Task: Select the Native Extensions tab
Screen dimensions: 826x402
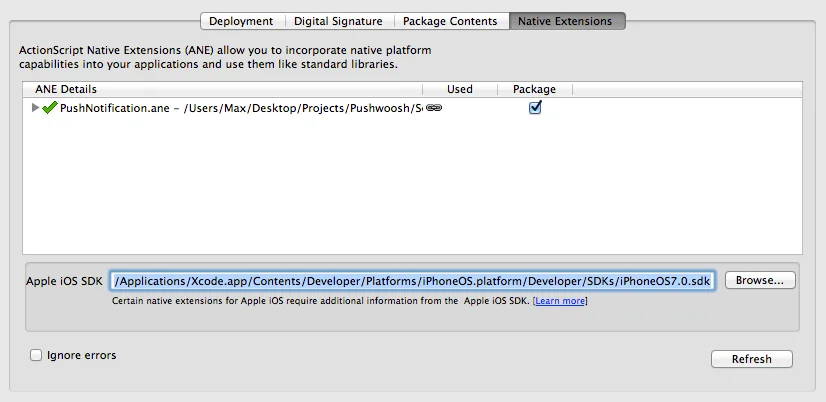Action: click(x=566, y=21)
